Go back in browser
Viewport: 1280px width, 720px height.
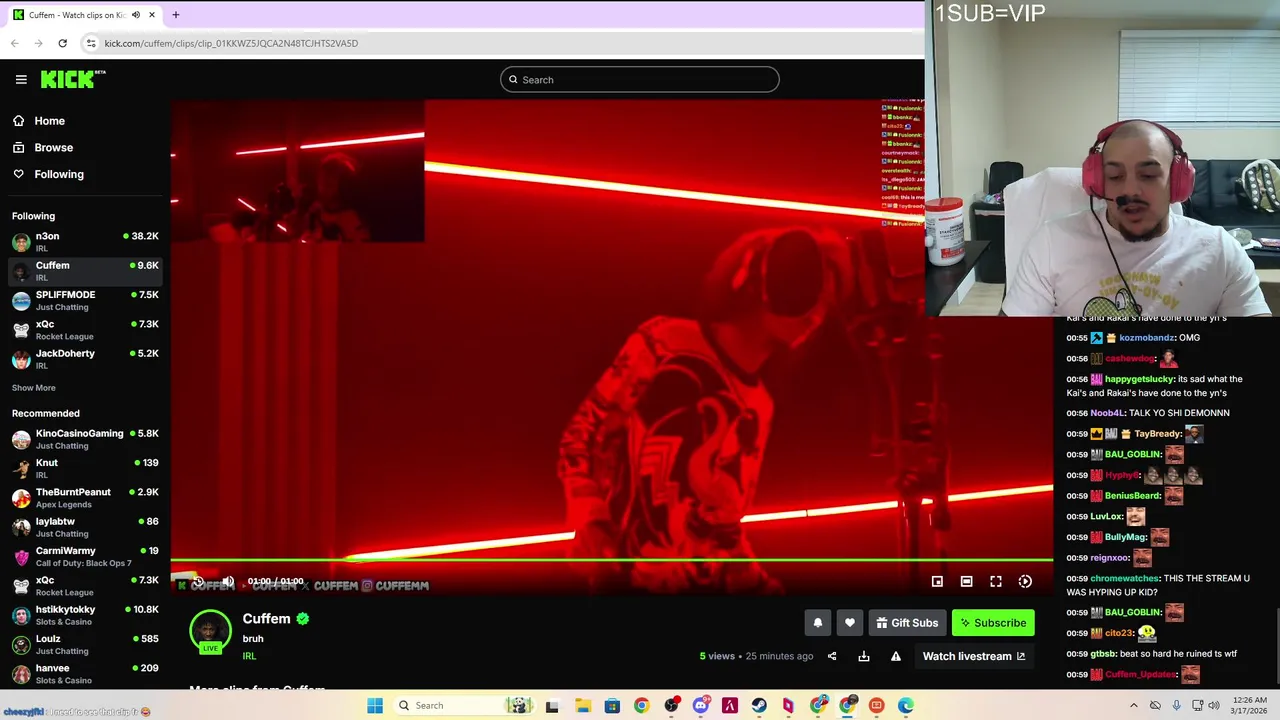click(x=14, y=43)
